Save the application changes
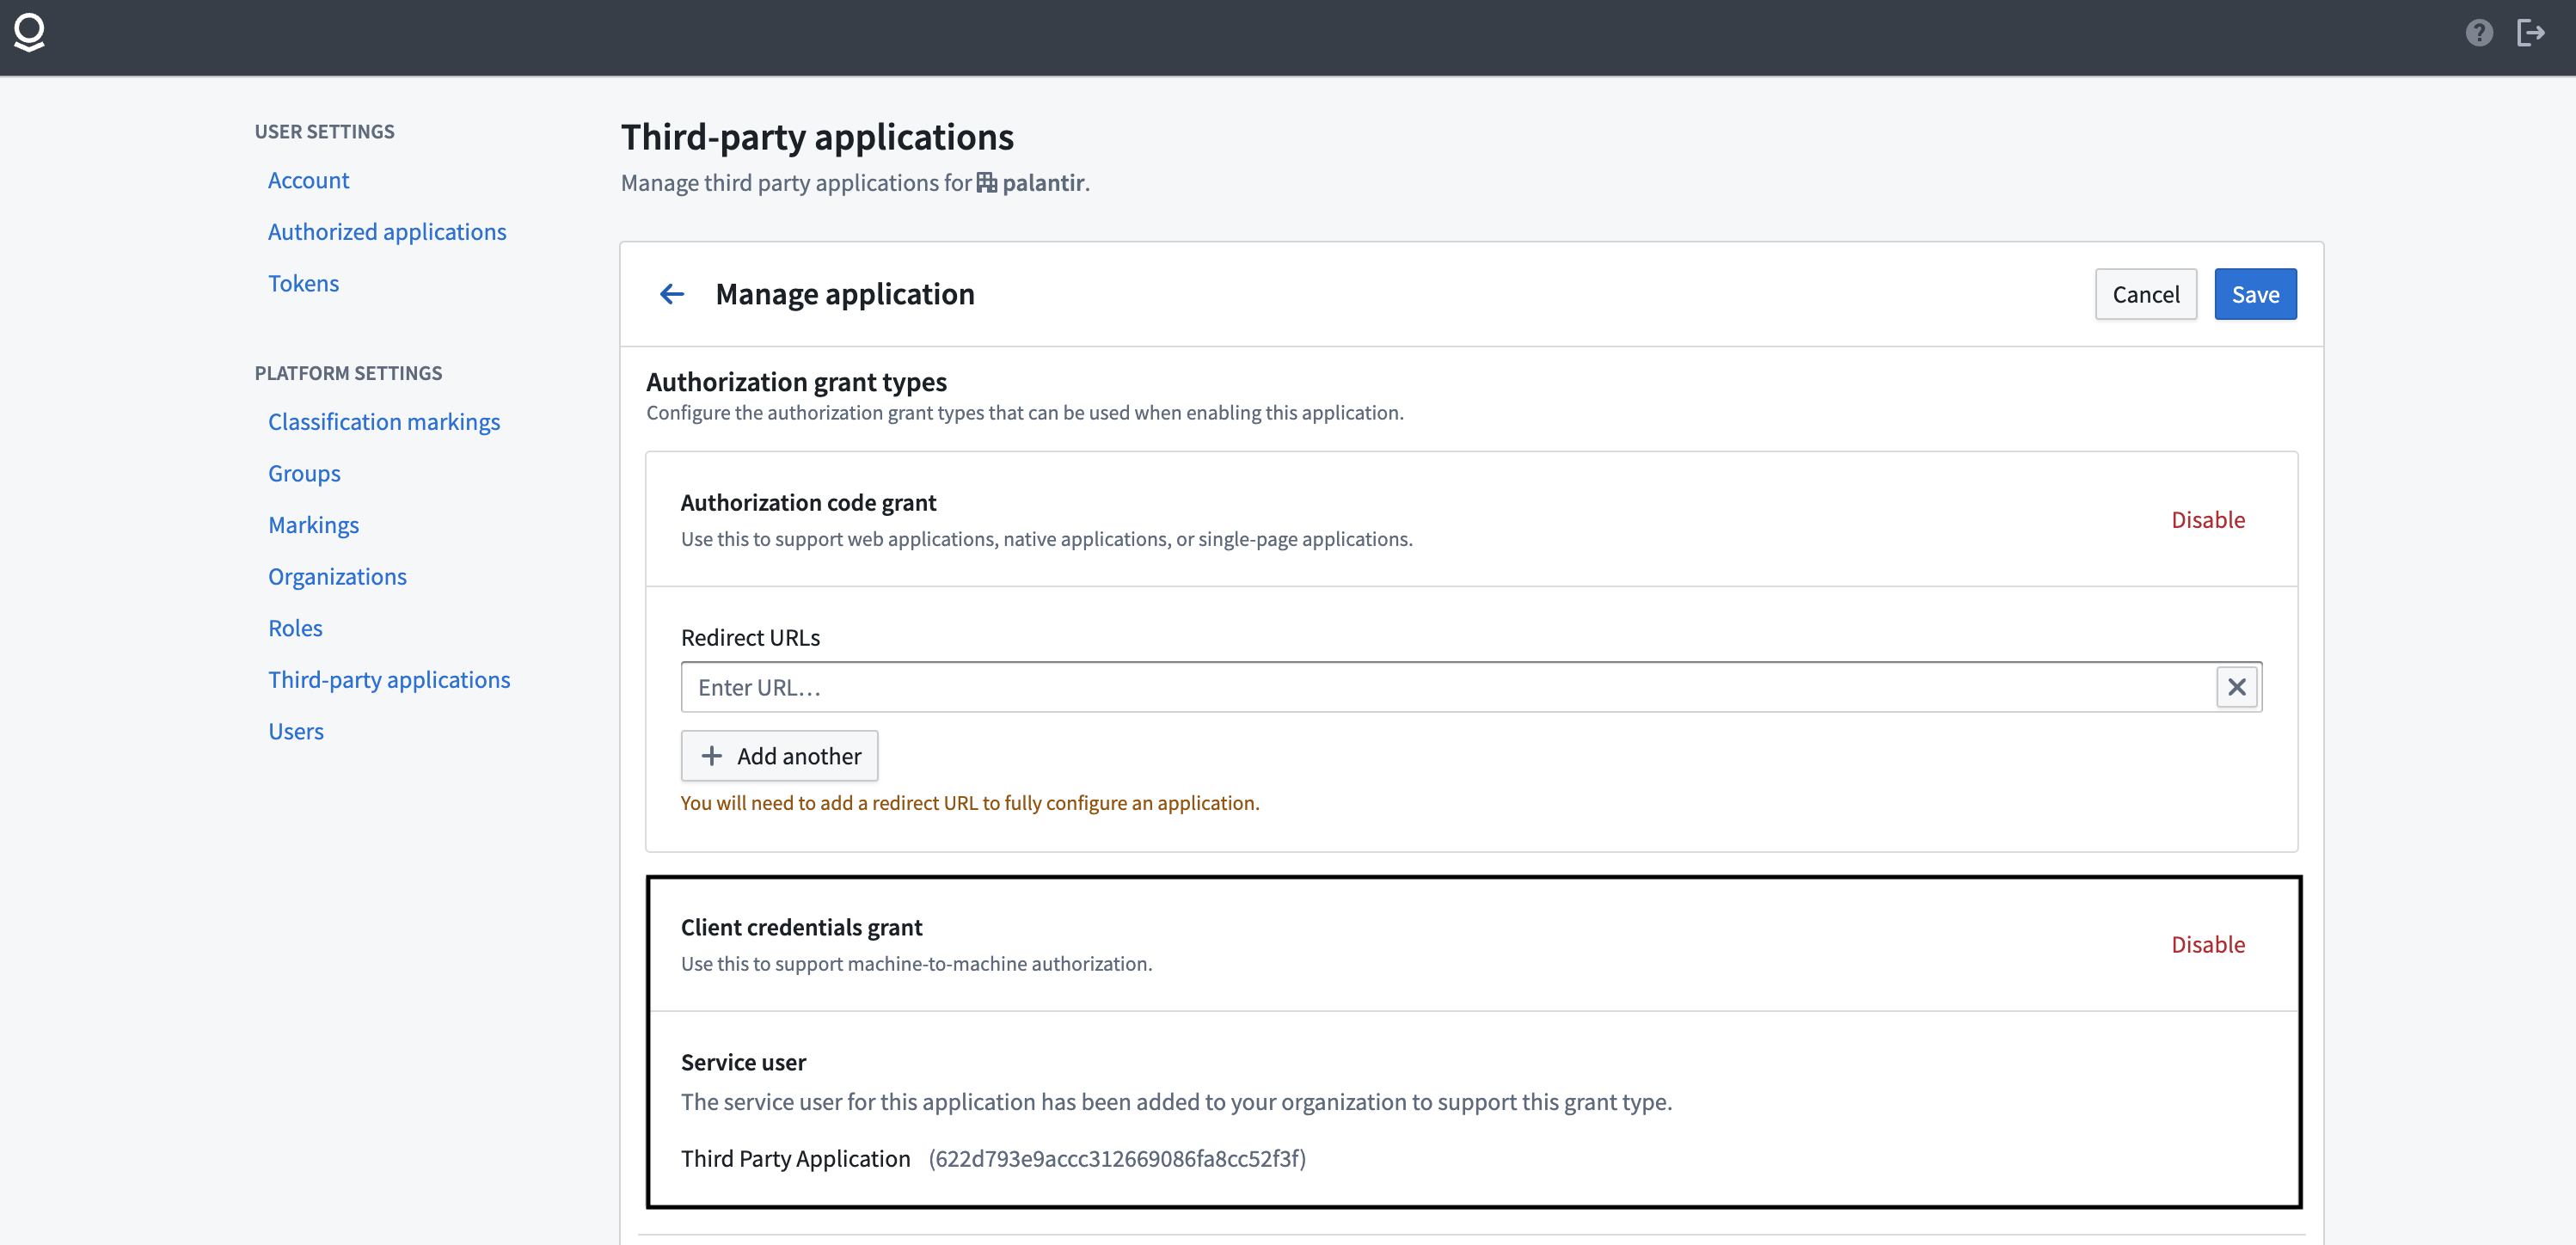 [2255, 294]
